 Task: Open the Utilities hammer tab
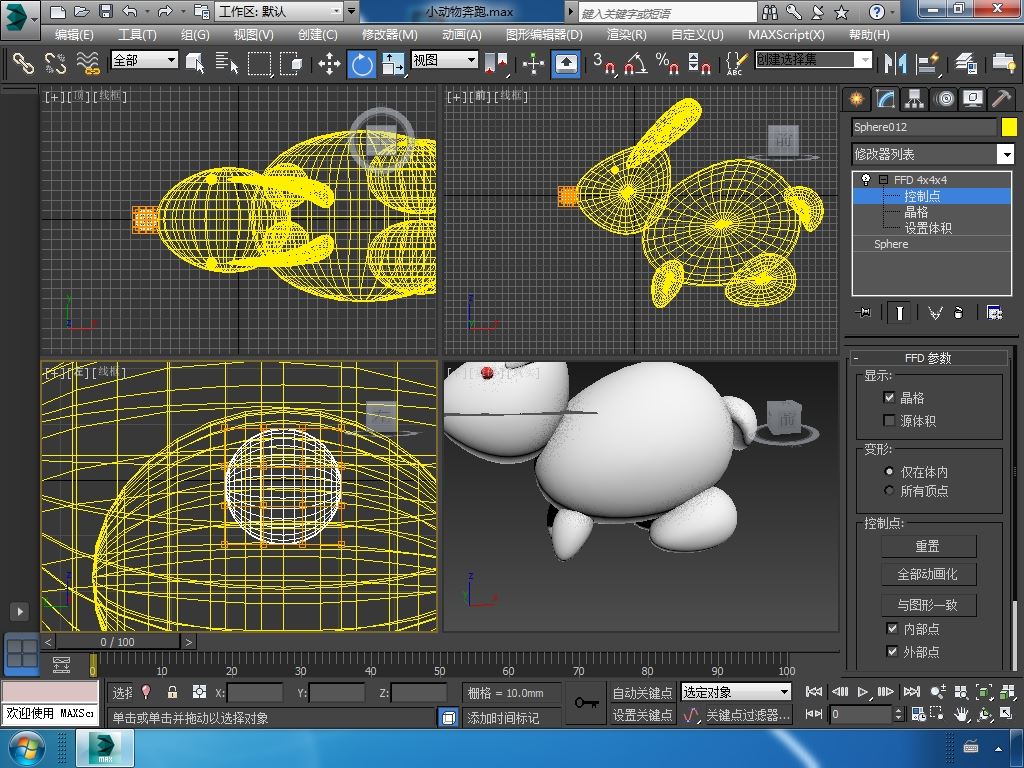(x=1001, y=99)
